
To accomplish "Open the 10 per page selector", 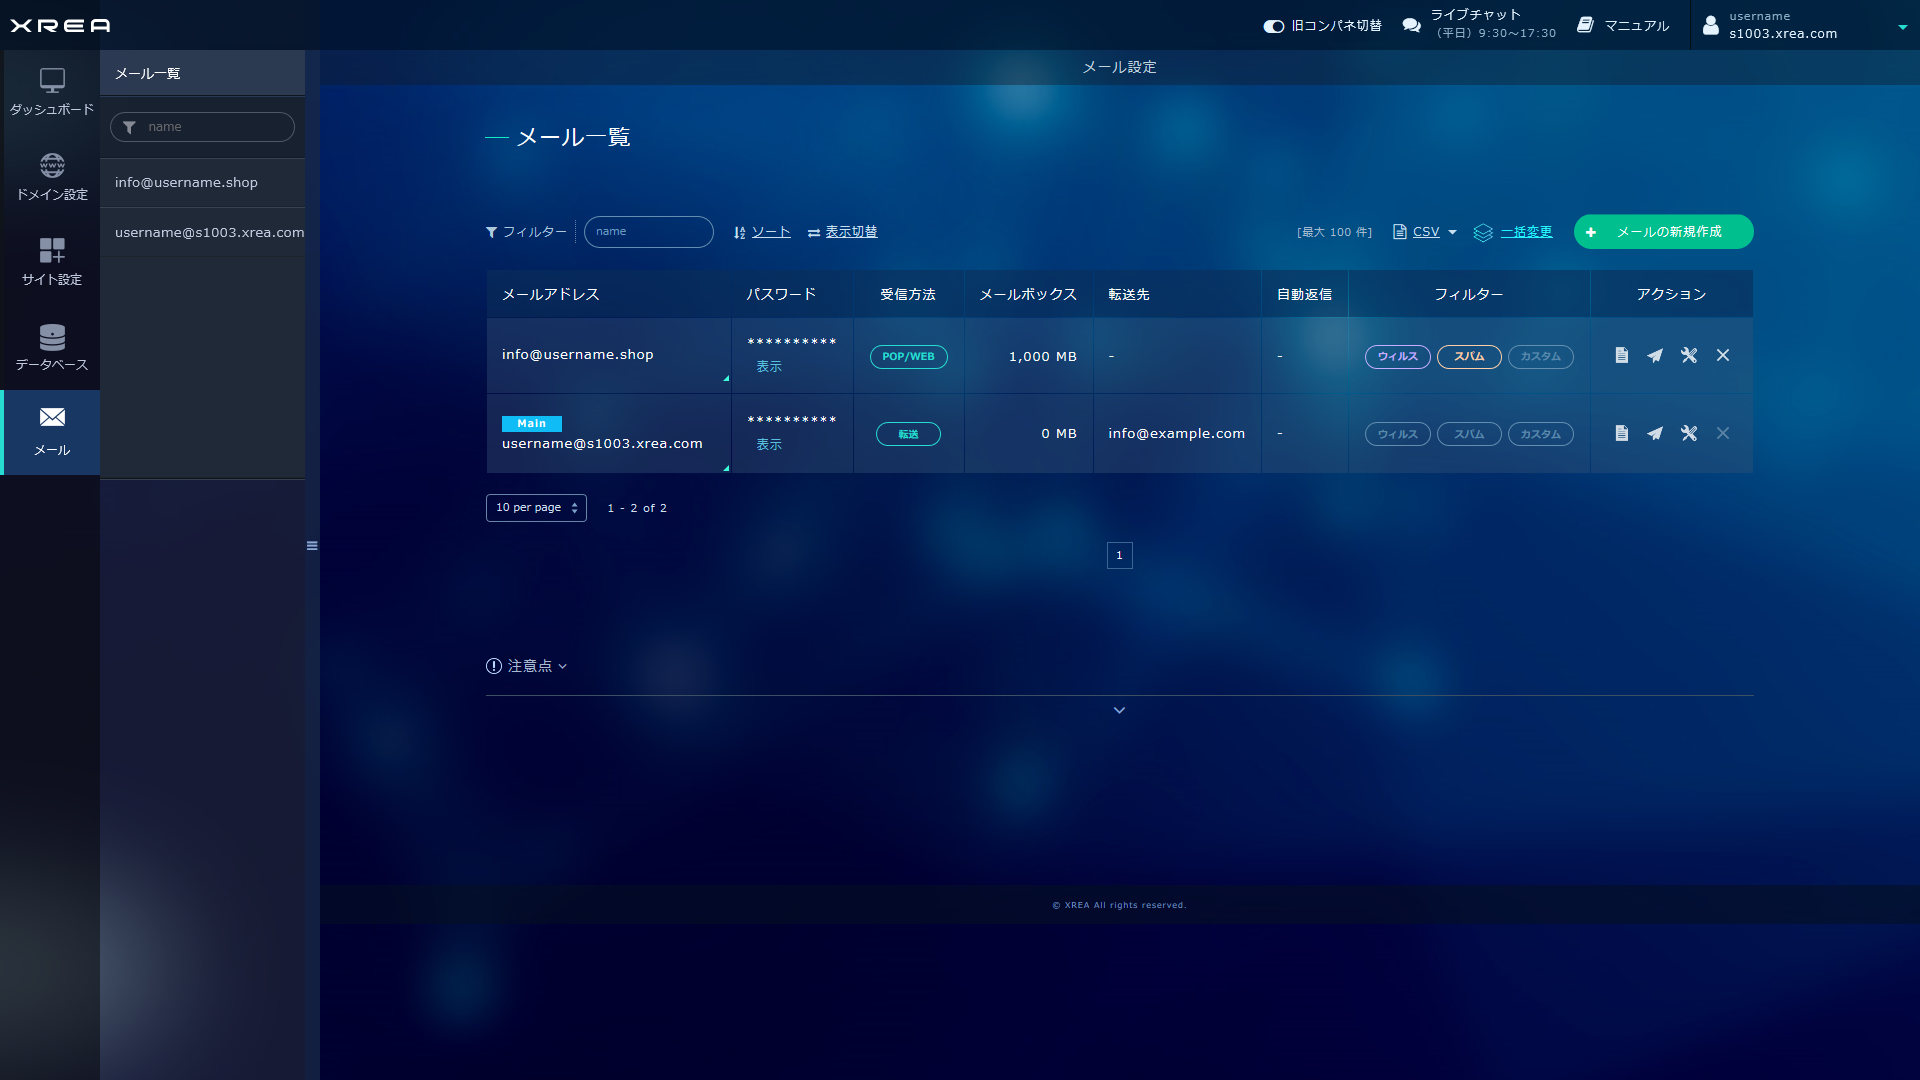I will 536,508.
